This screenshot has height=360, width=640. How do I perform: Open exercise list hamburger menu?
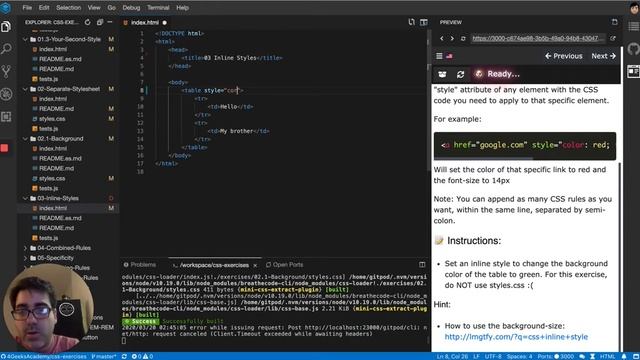click(x=439, y=56)
